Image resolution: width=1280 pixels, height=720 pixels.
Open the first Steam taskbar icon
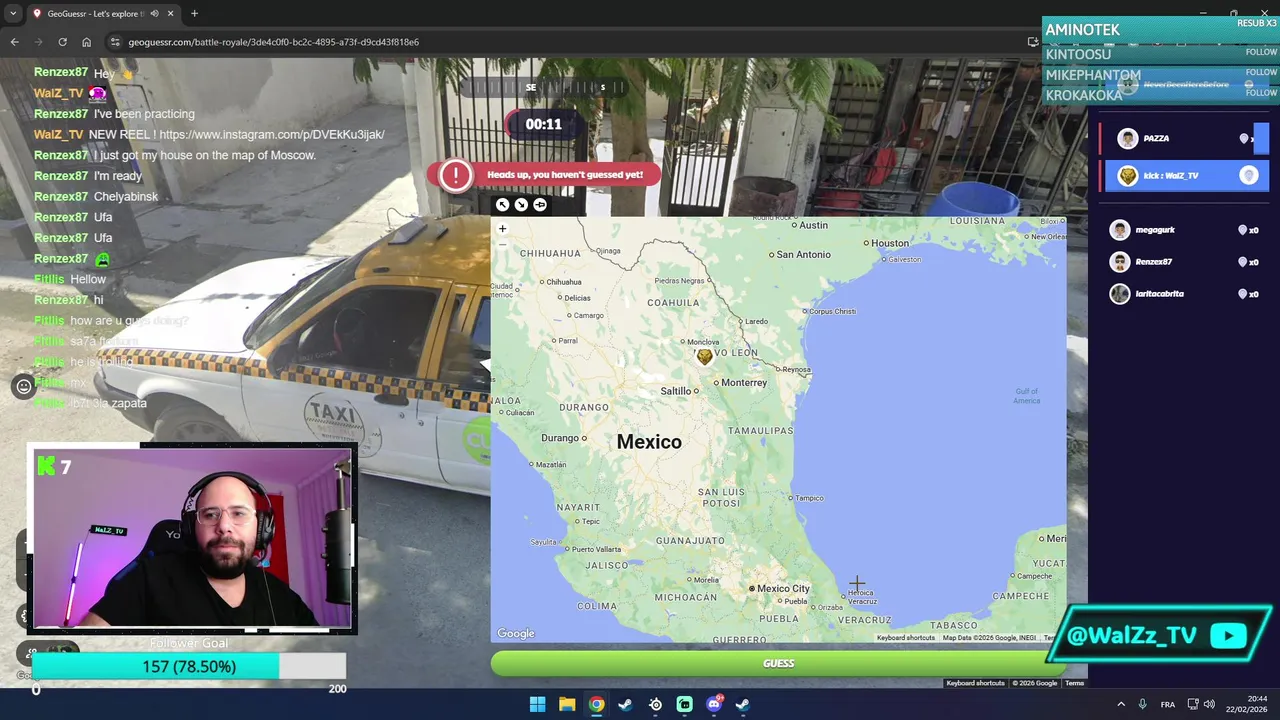click(x=625, y=704)
